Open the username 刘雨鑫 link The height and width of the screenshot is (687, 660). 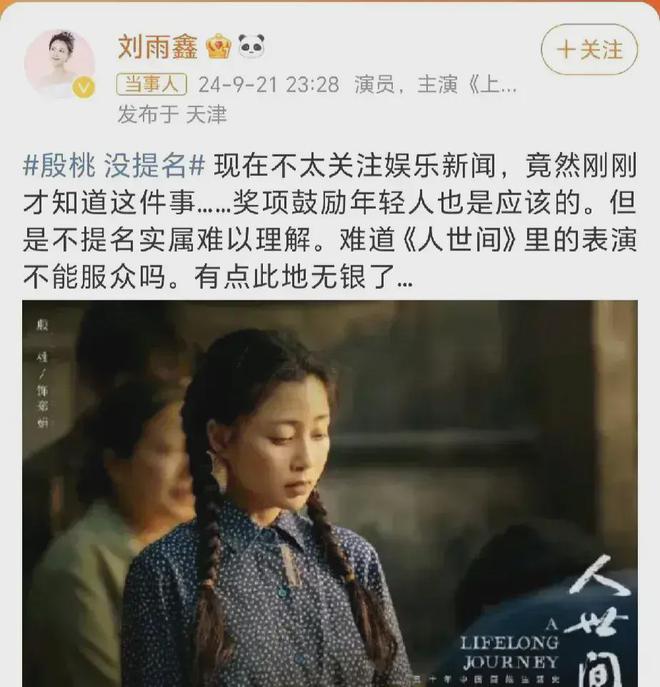(x=158, y=47)
